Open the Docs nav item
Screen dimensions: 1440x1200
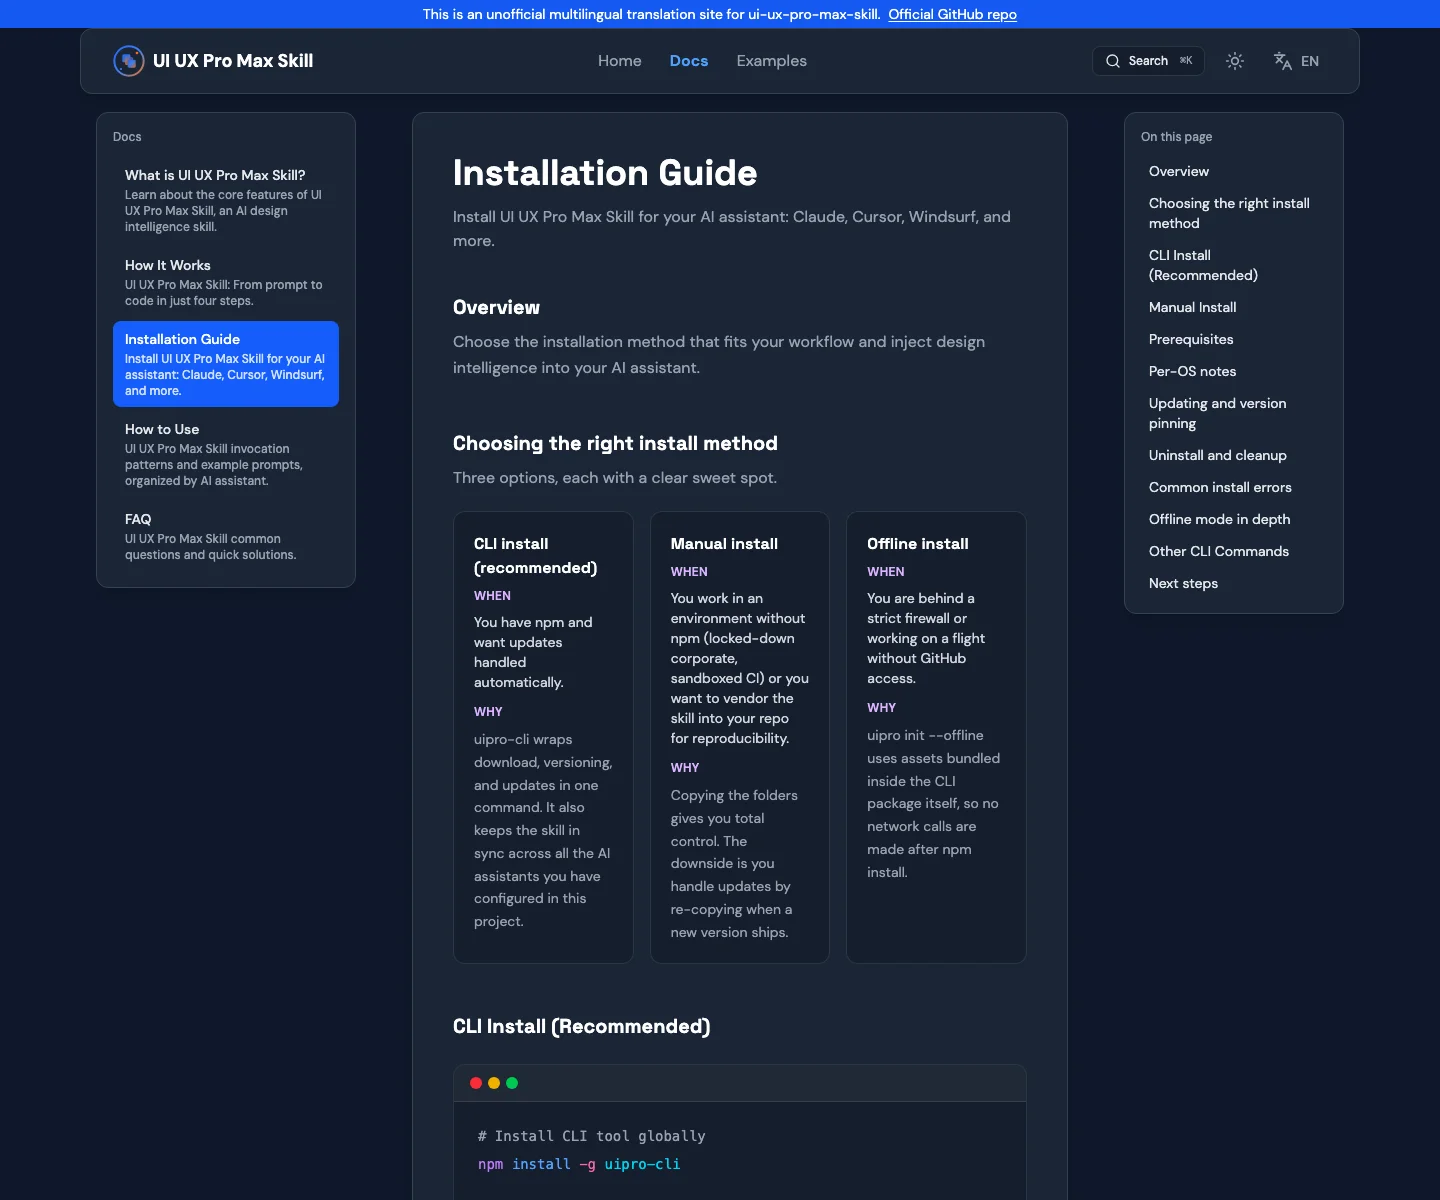pos(689,61)
